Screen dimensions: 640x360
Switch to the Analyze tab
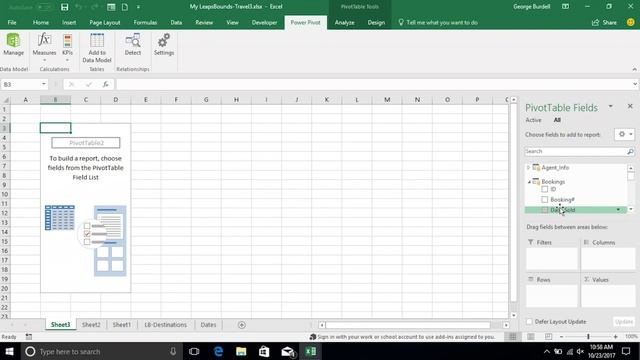344,22
